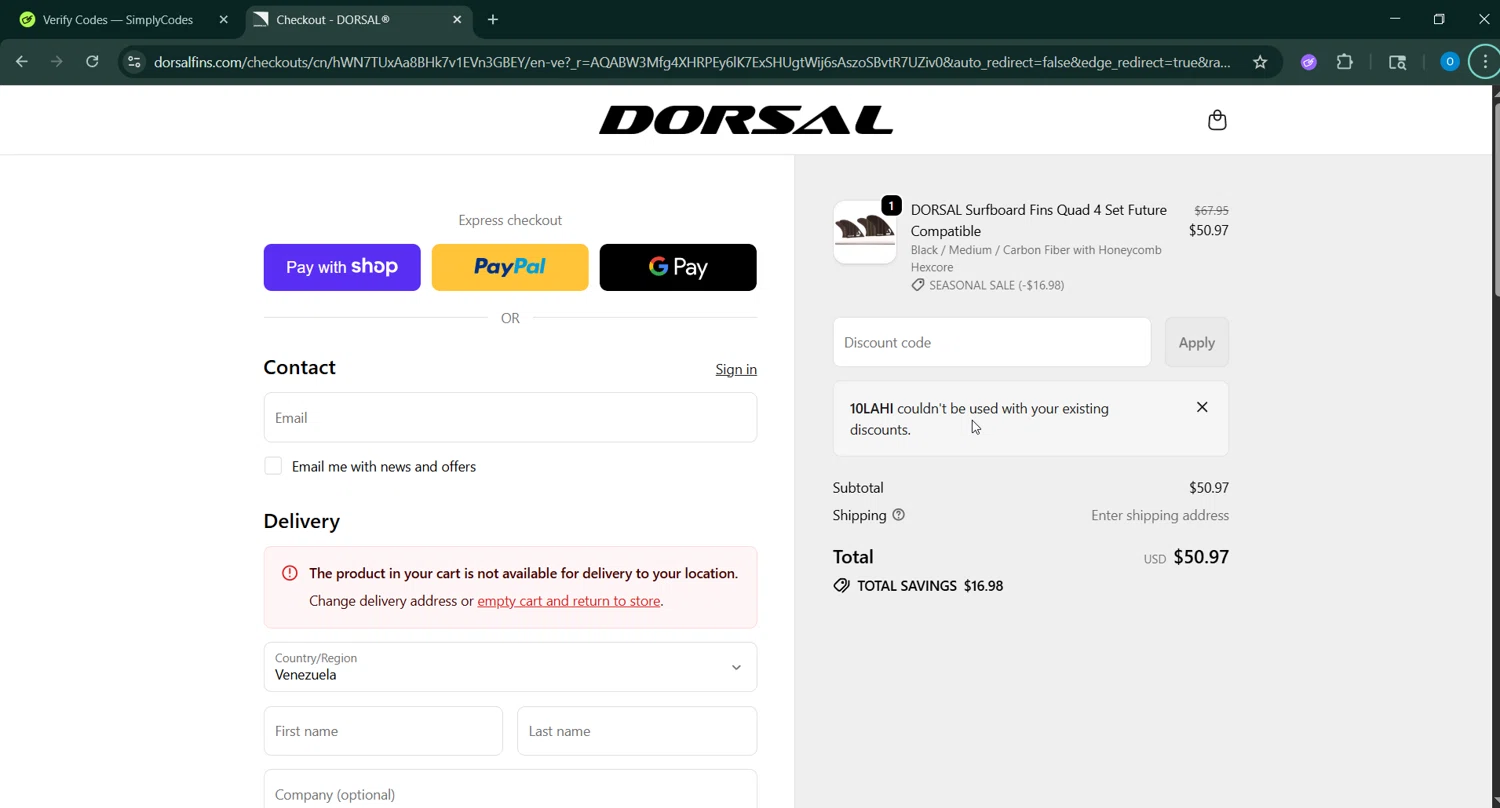Click the Subtotal $50.97 amount
Screen dimensions: 1500x808
[1209, 488]
